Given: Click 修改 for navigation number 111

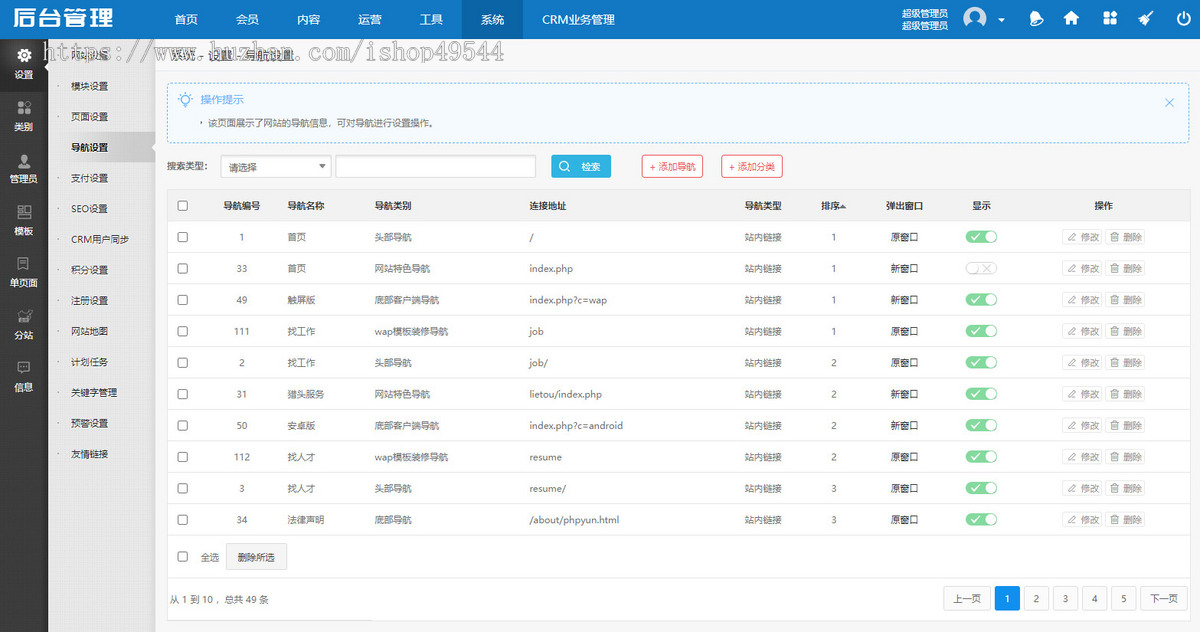Looking at the screenshot, I should tap(1082, 331).
